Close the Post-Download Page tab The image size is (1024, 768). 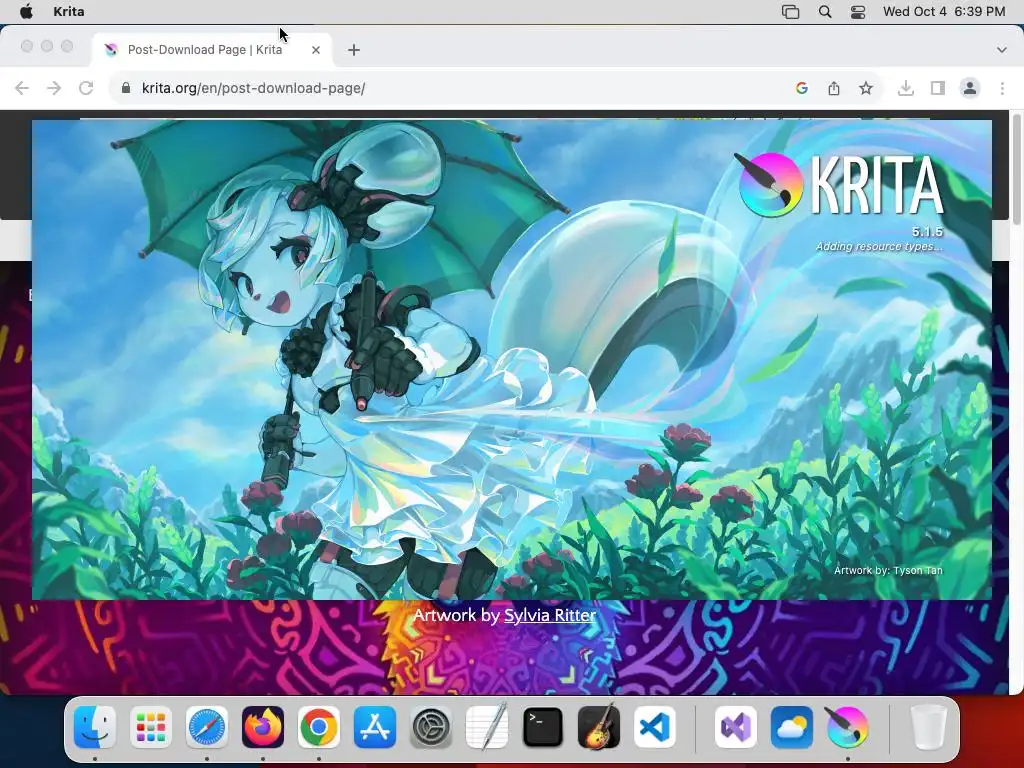[x=316, y=50]
